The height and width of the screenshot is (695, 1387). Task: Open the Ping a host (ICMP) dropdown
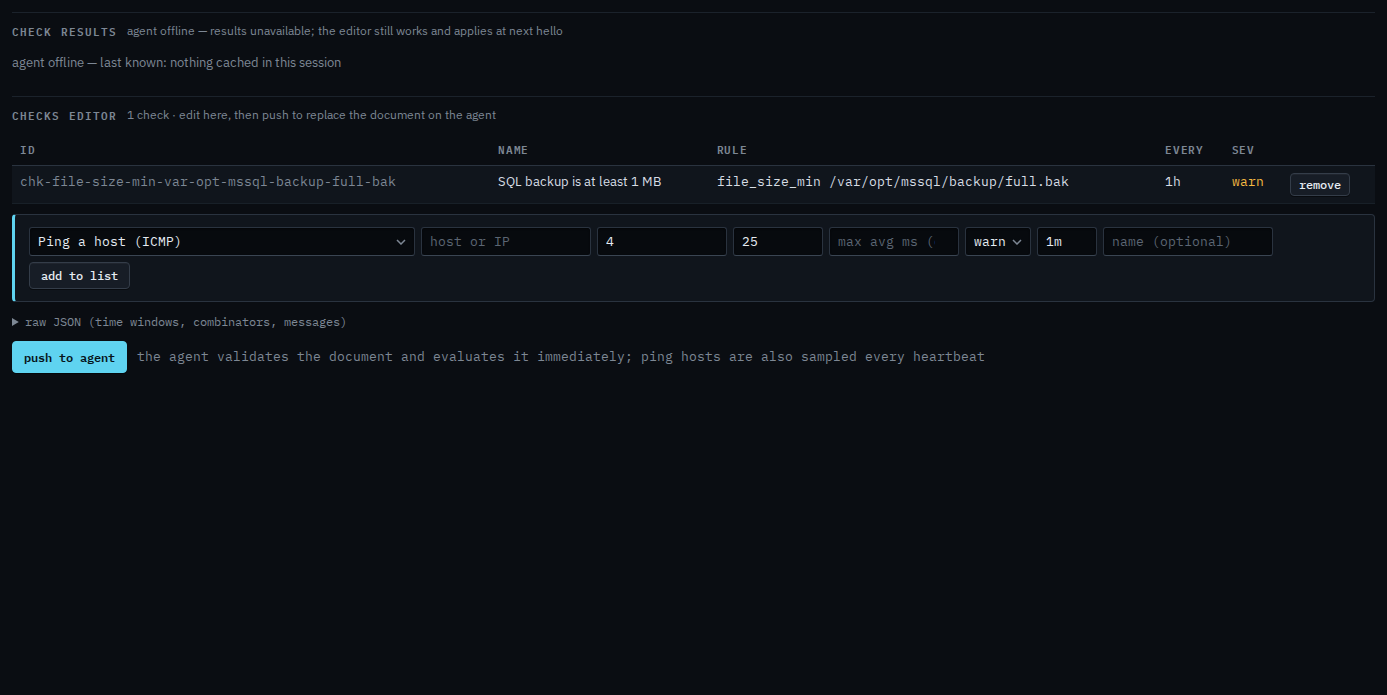click(222, 242)
